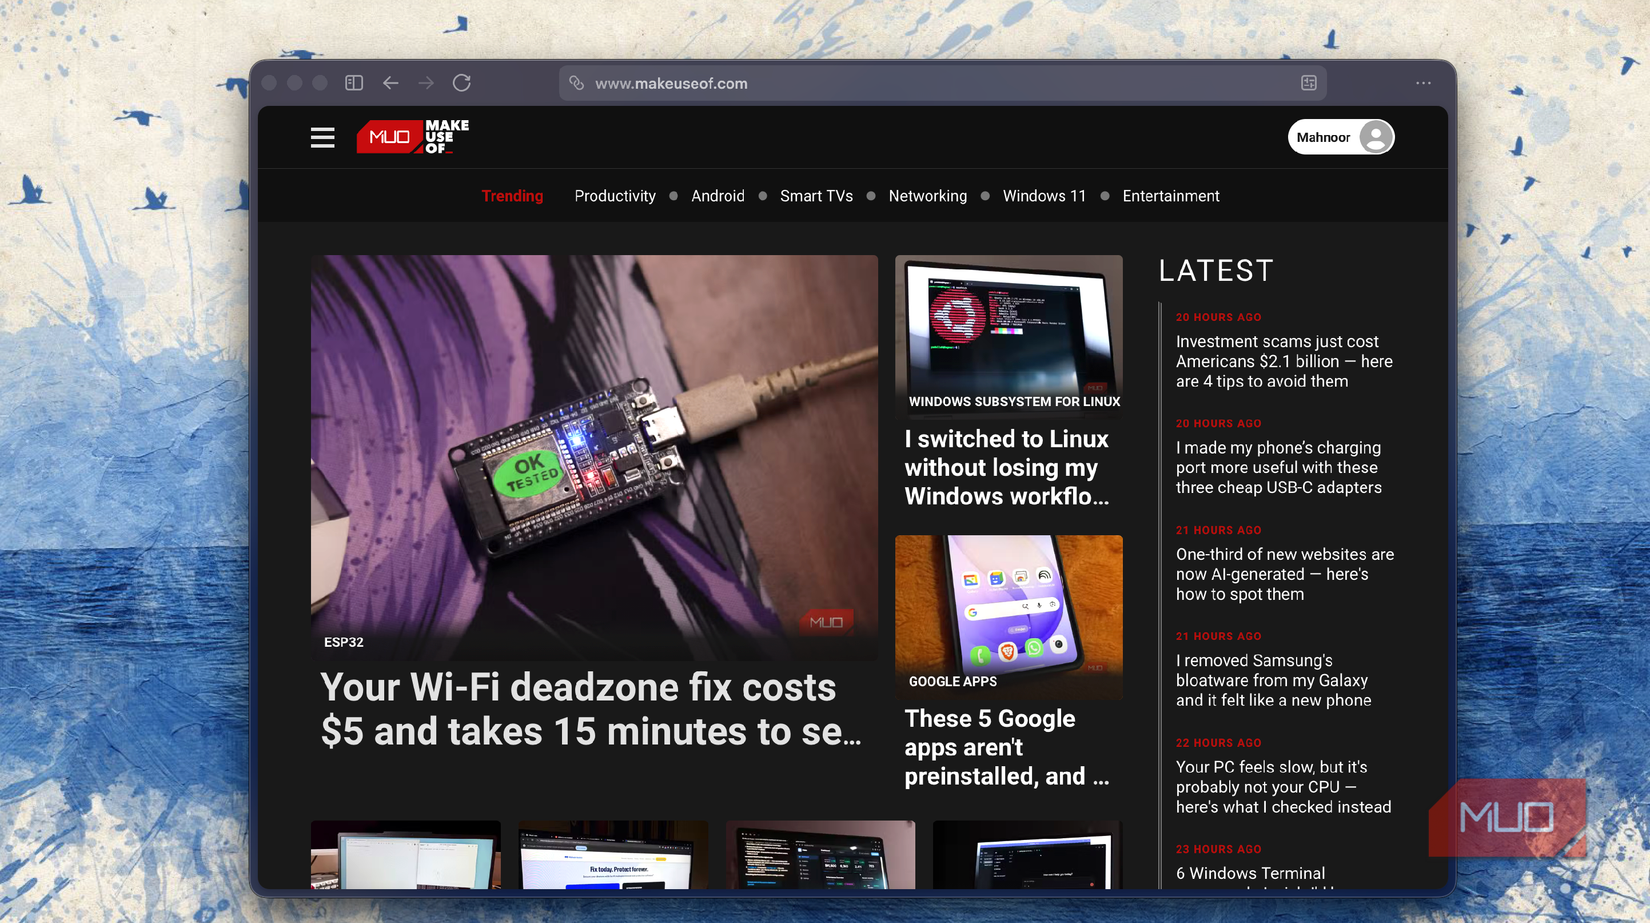Select the Entertainment menu item
This screenshot has height=923, width=1650.
tap(1170, 196)
